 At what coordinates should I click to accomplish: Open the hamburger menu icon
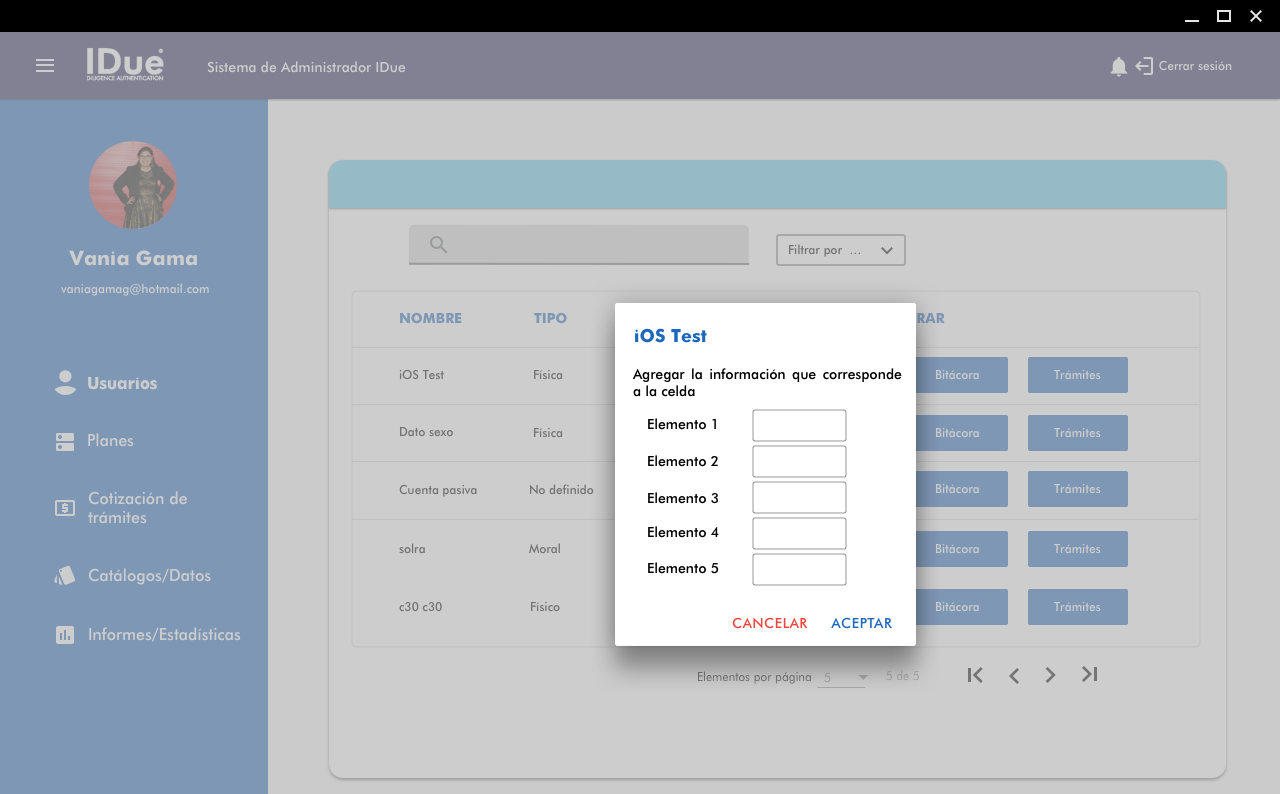click(45, 66)
